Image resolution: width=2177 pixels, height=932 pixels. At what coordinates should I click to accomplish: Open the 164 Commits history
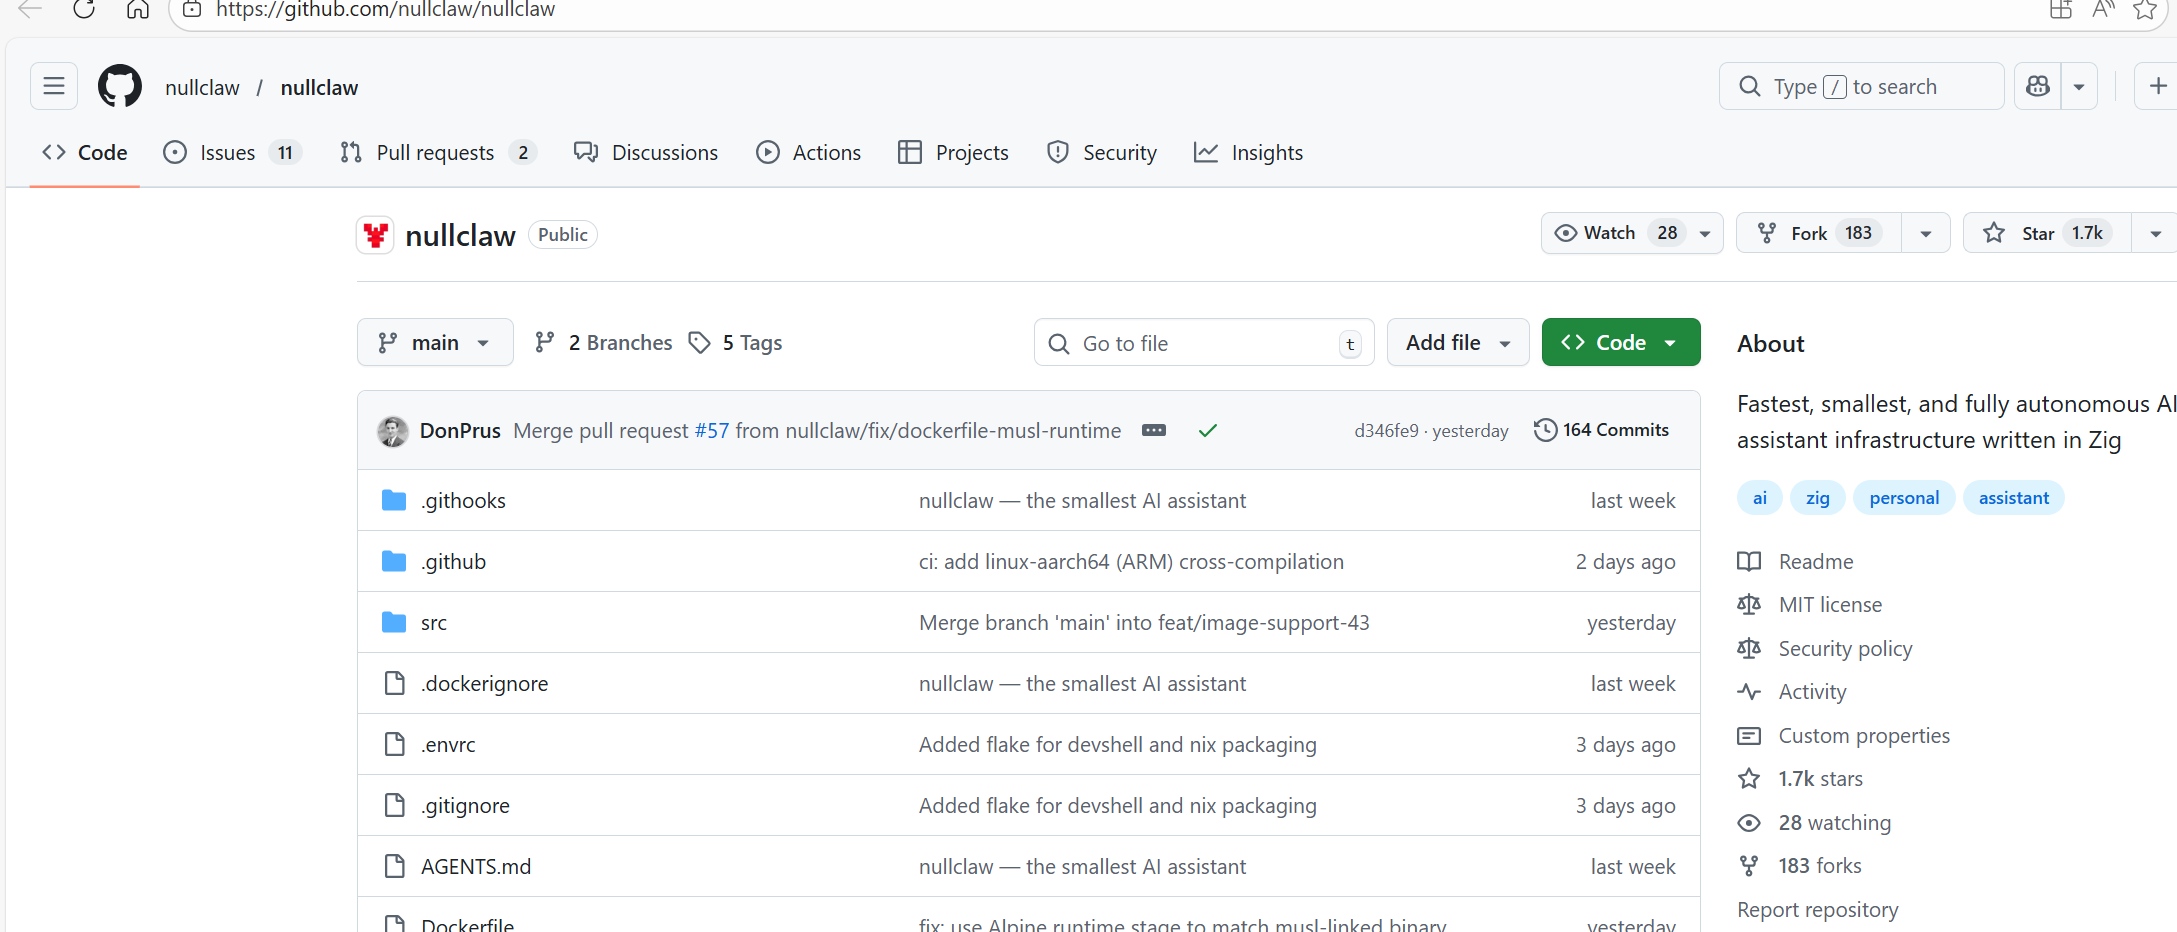click(1602, 430)
